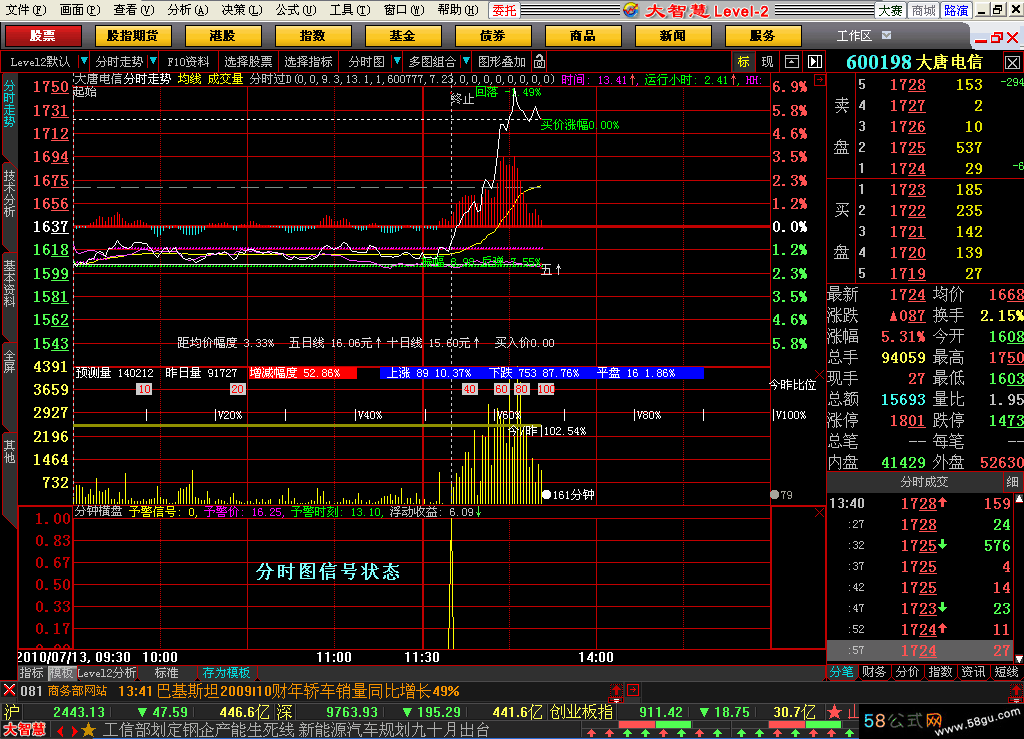The height and width of the screenshot is (739, 1024).
Task: Switch to the 标准 bottom tab
Action: pos(166,672)
